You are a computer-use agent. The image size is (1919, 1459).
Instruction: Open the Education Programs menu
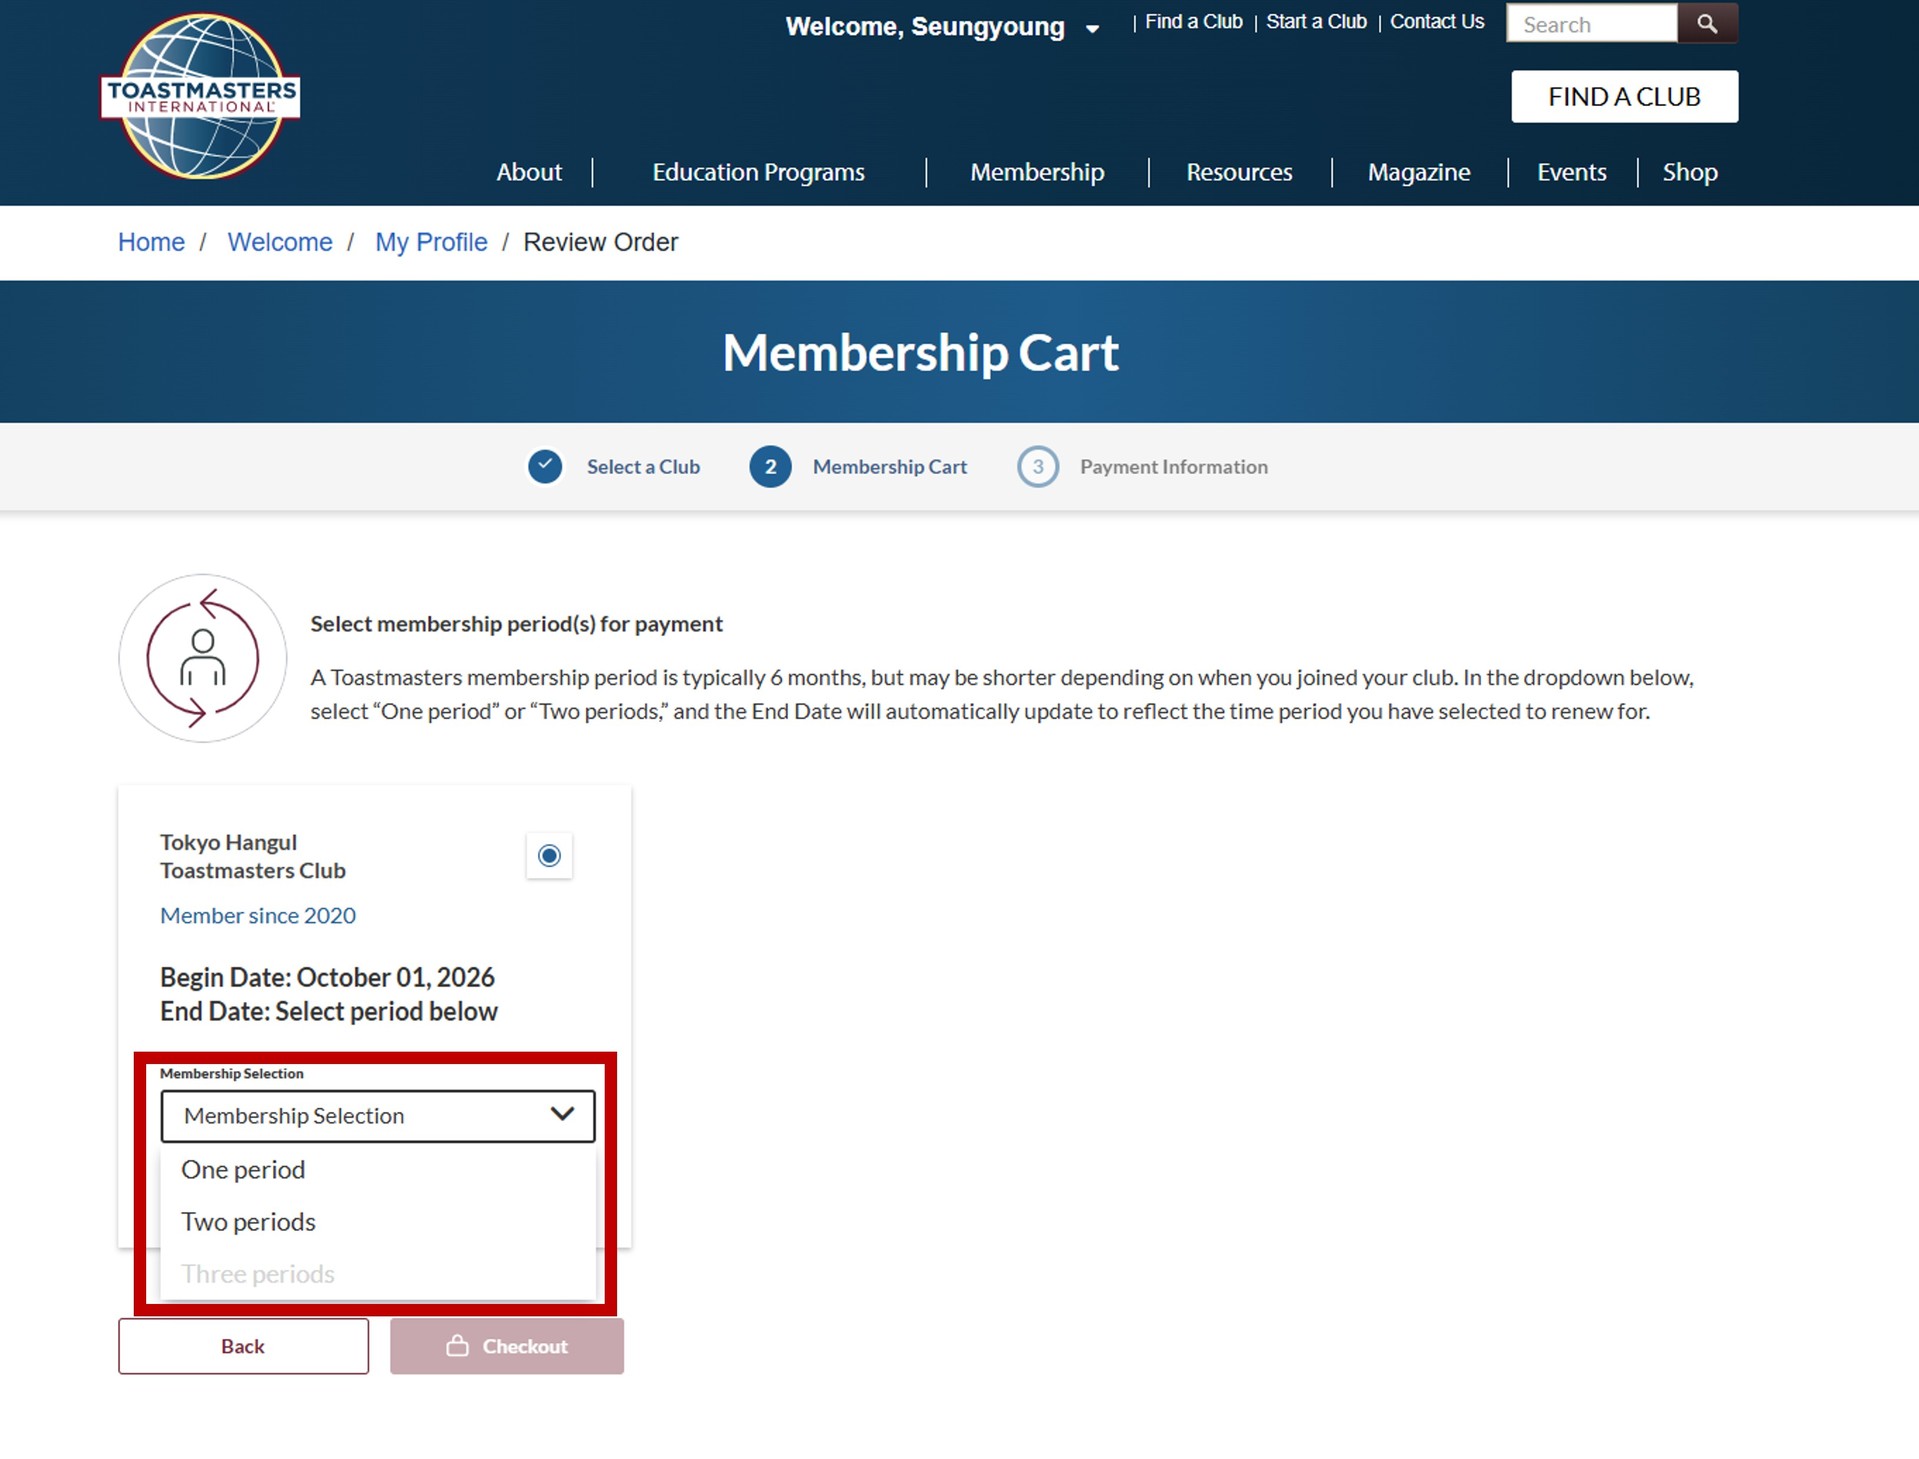pos(759,172)
